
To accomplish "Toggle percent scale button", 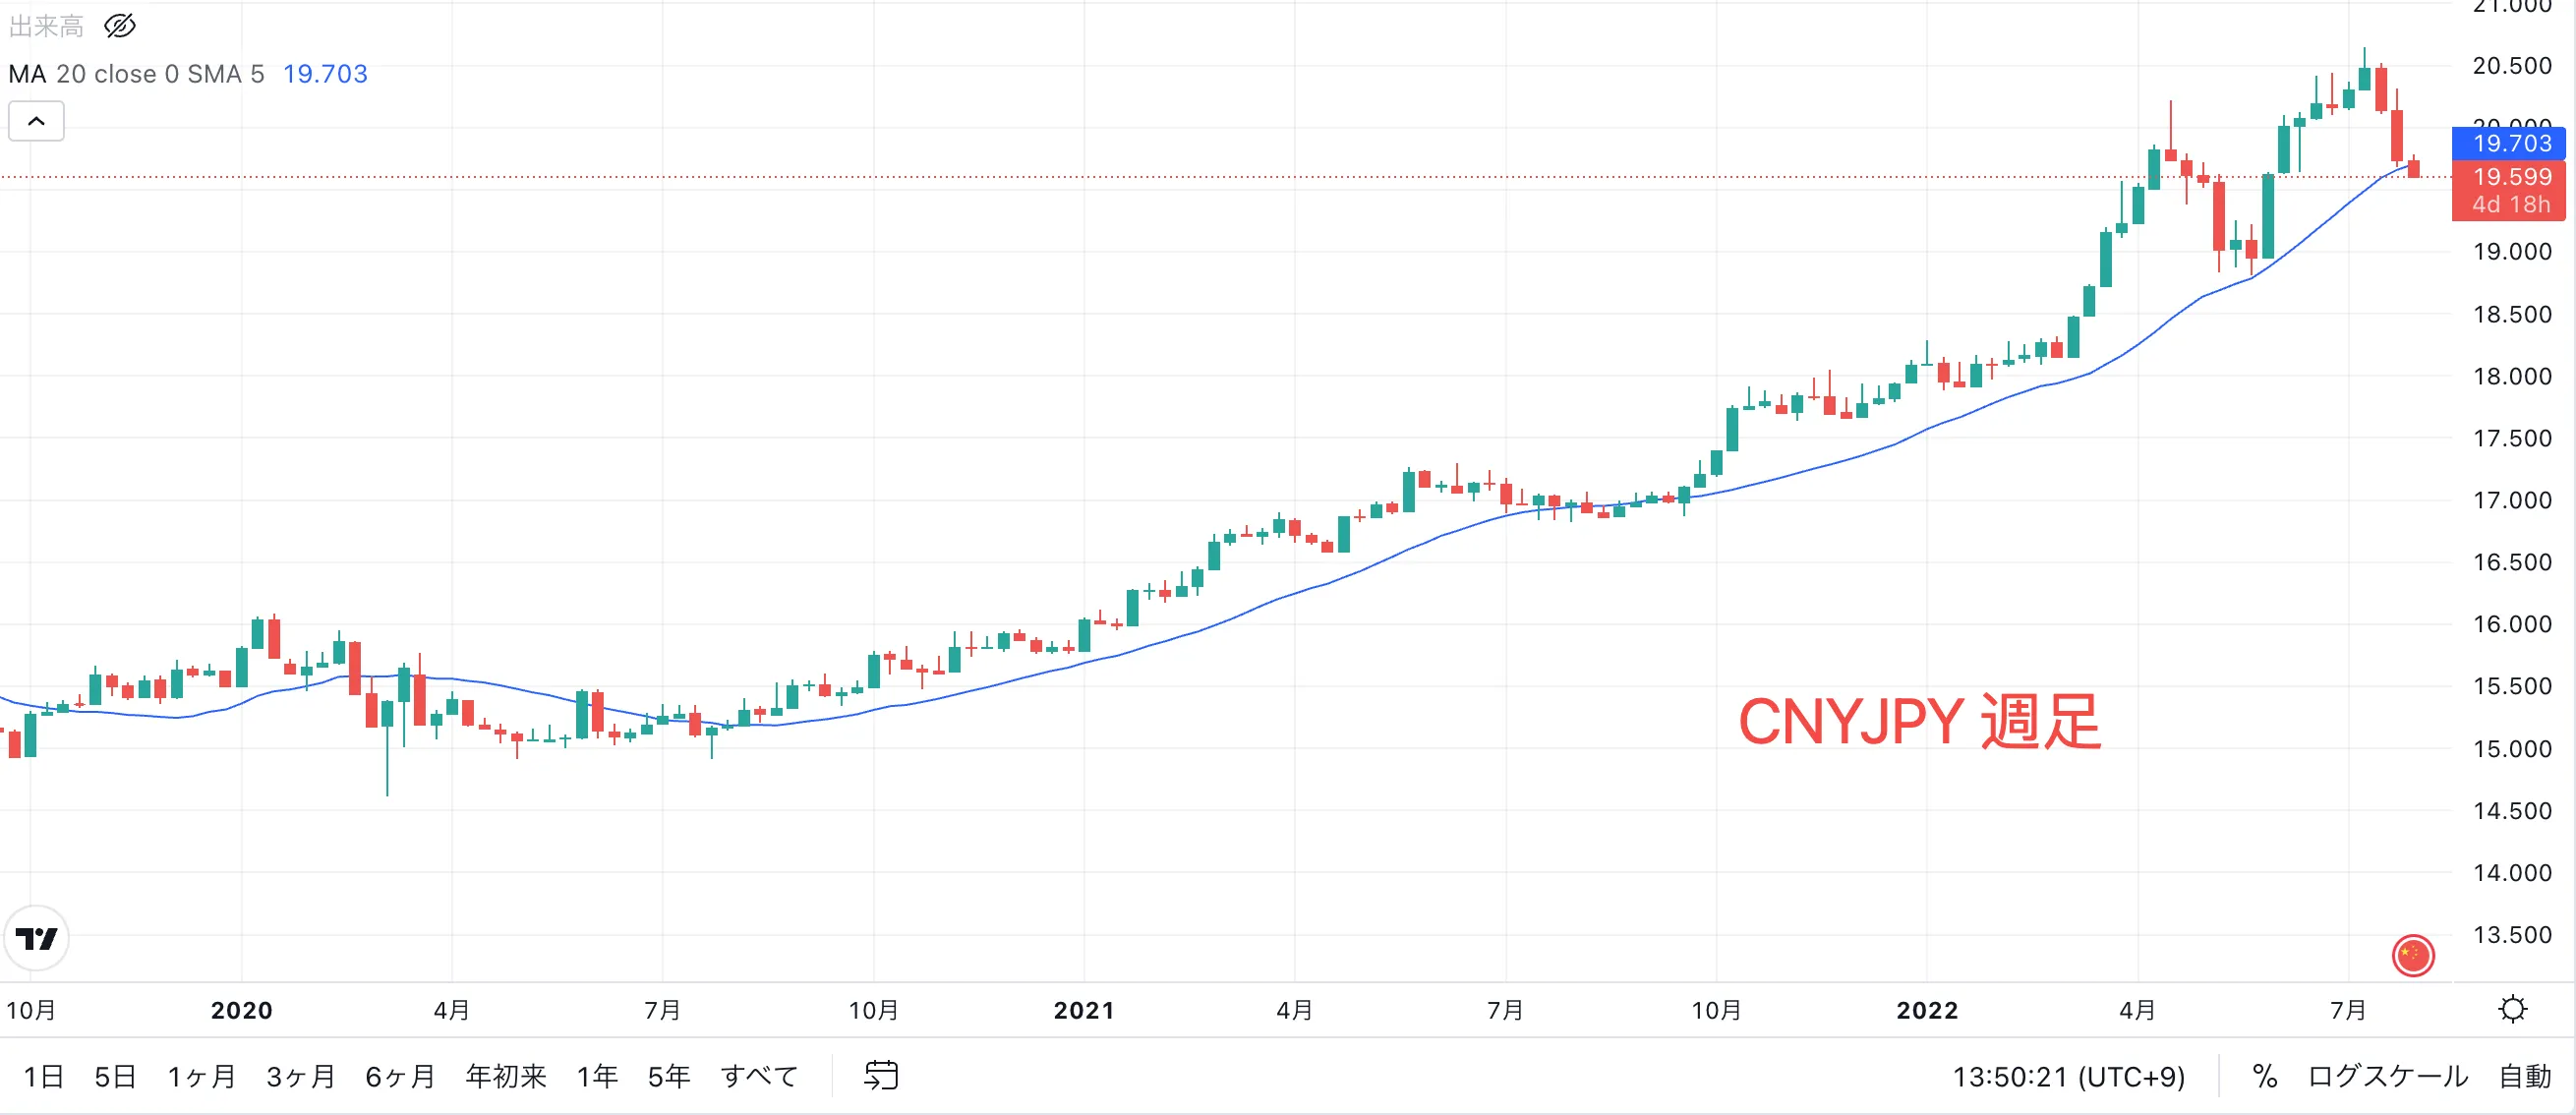I will (x=2265, y=1077).
